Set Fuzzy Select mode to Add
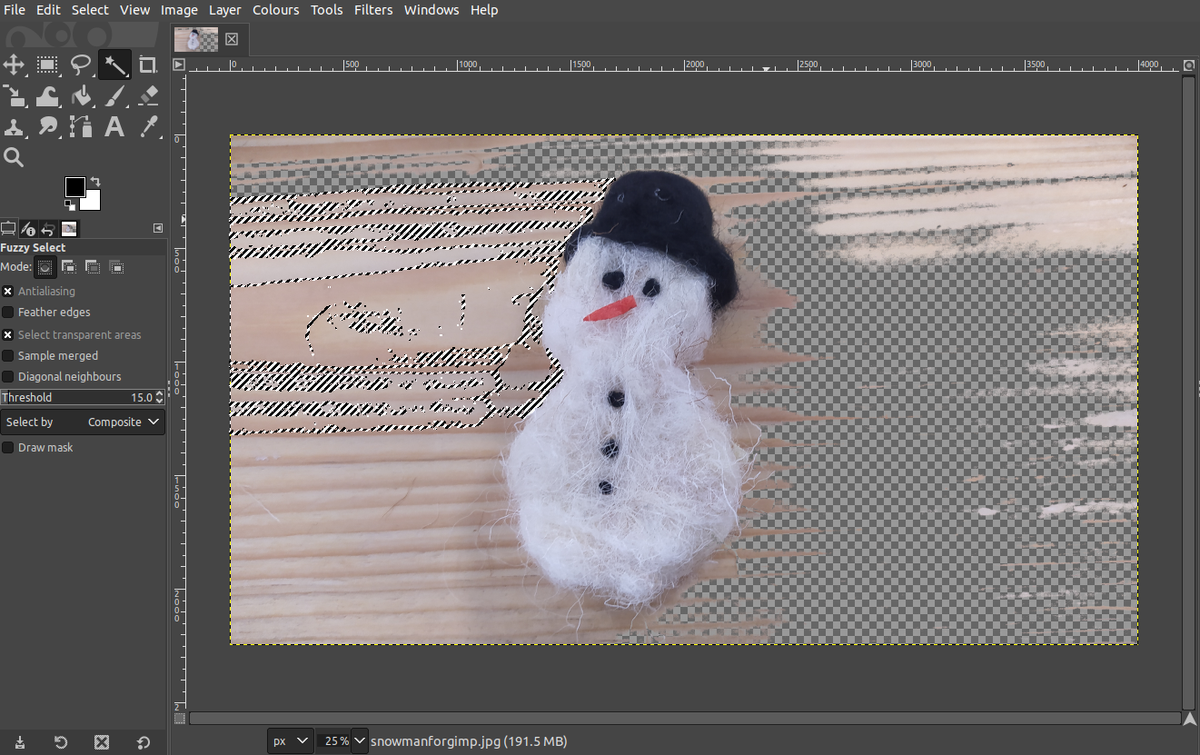Image resolution: width=1200 pixels, height=755 pixels. tap(68, 267)
